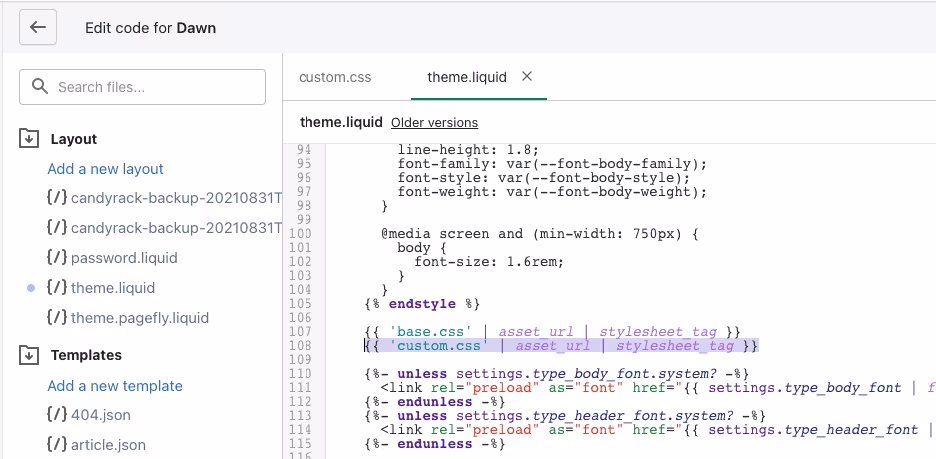
Task: Click font-style var line 96
Action: pos(544,178)
